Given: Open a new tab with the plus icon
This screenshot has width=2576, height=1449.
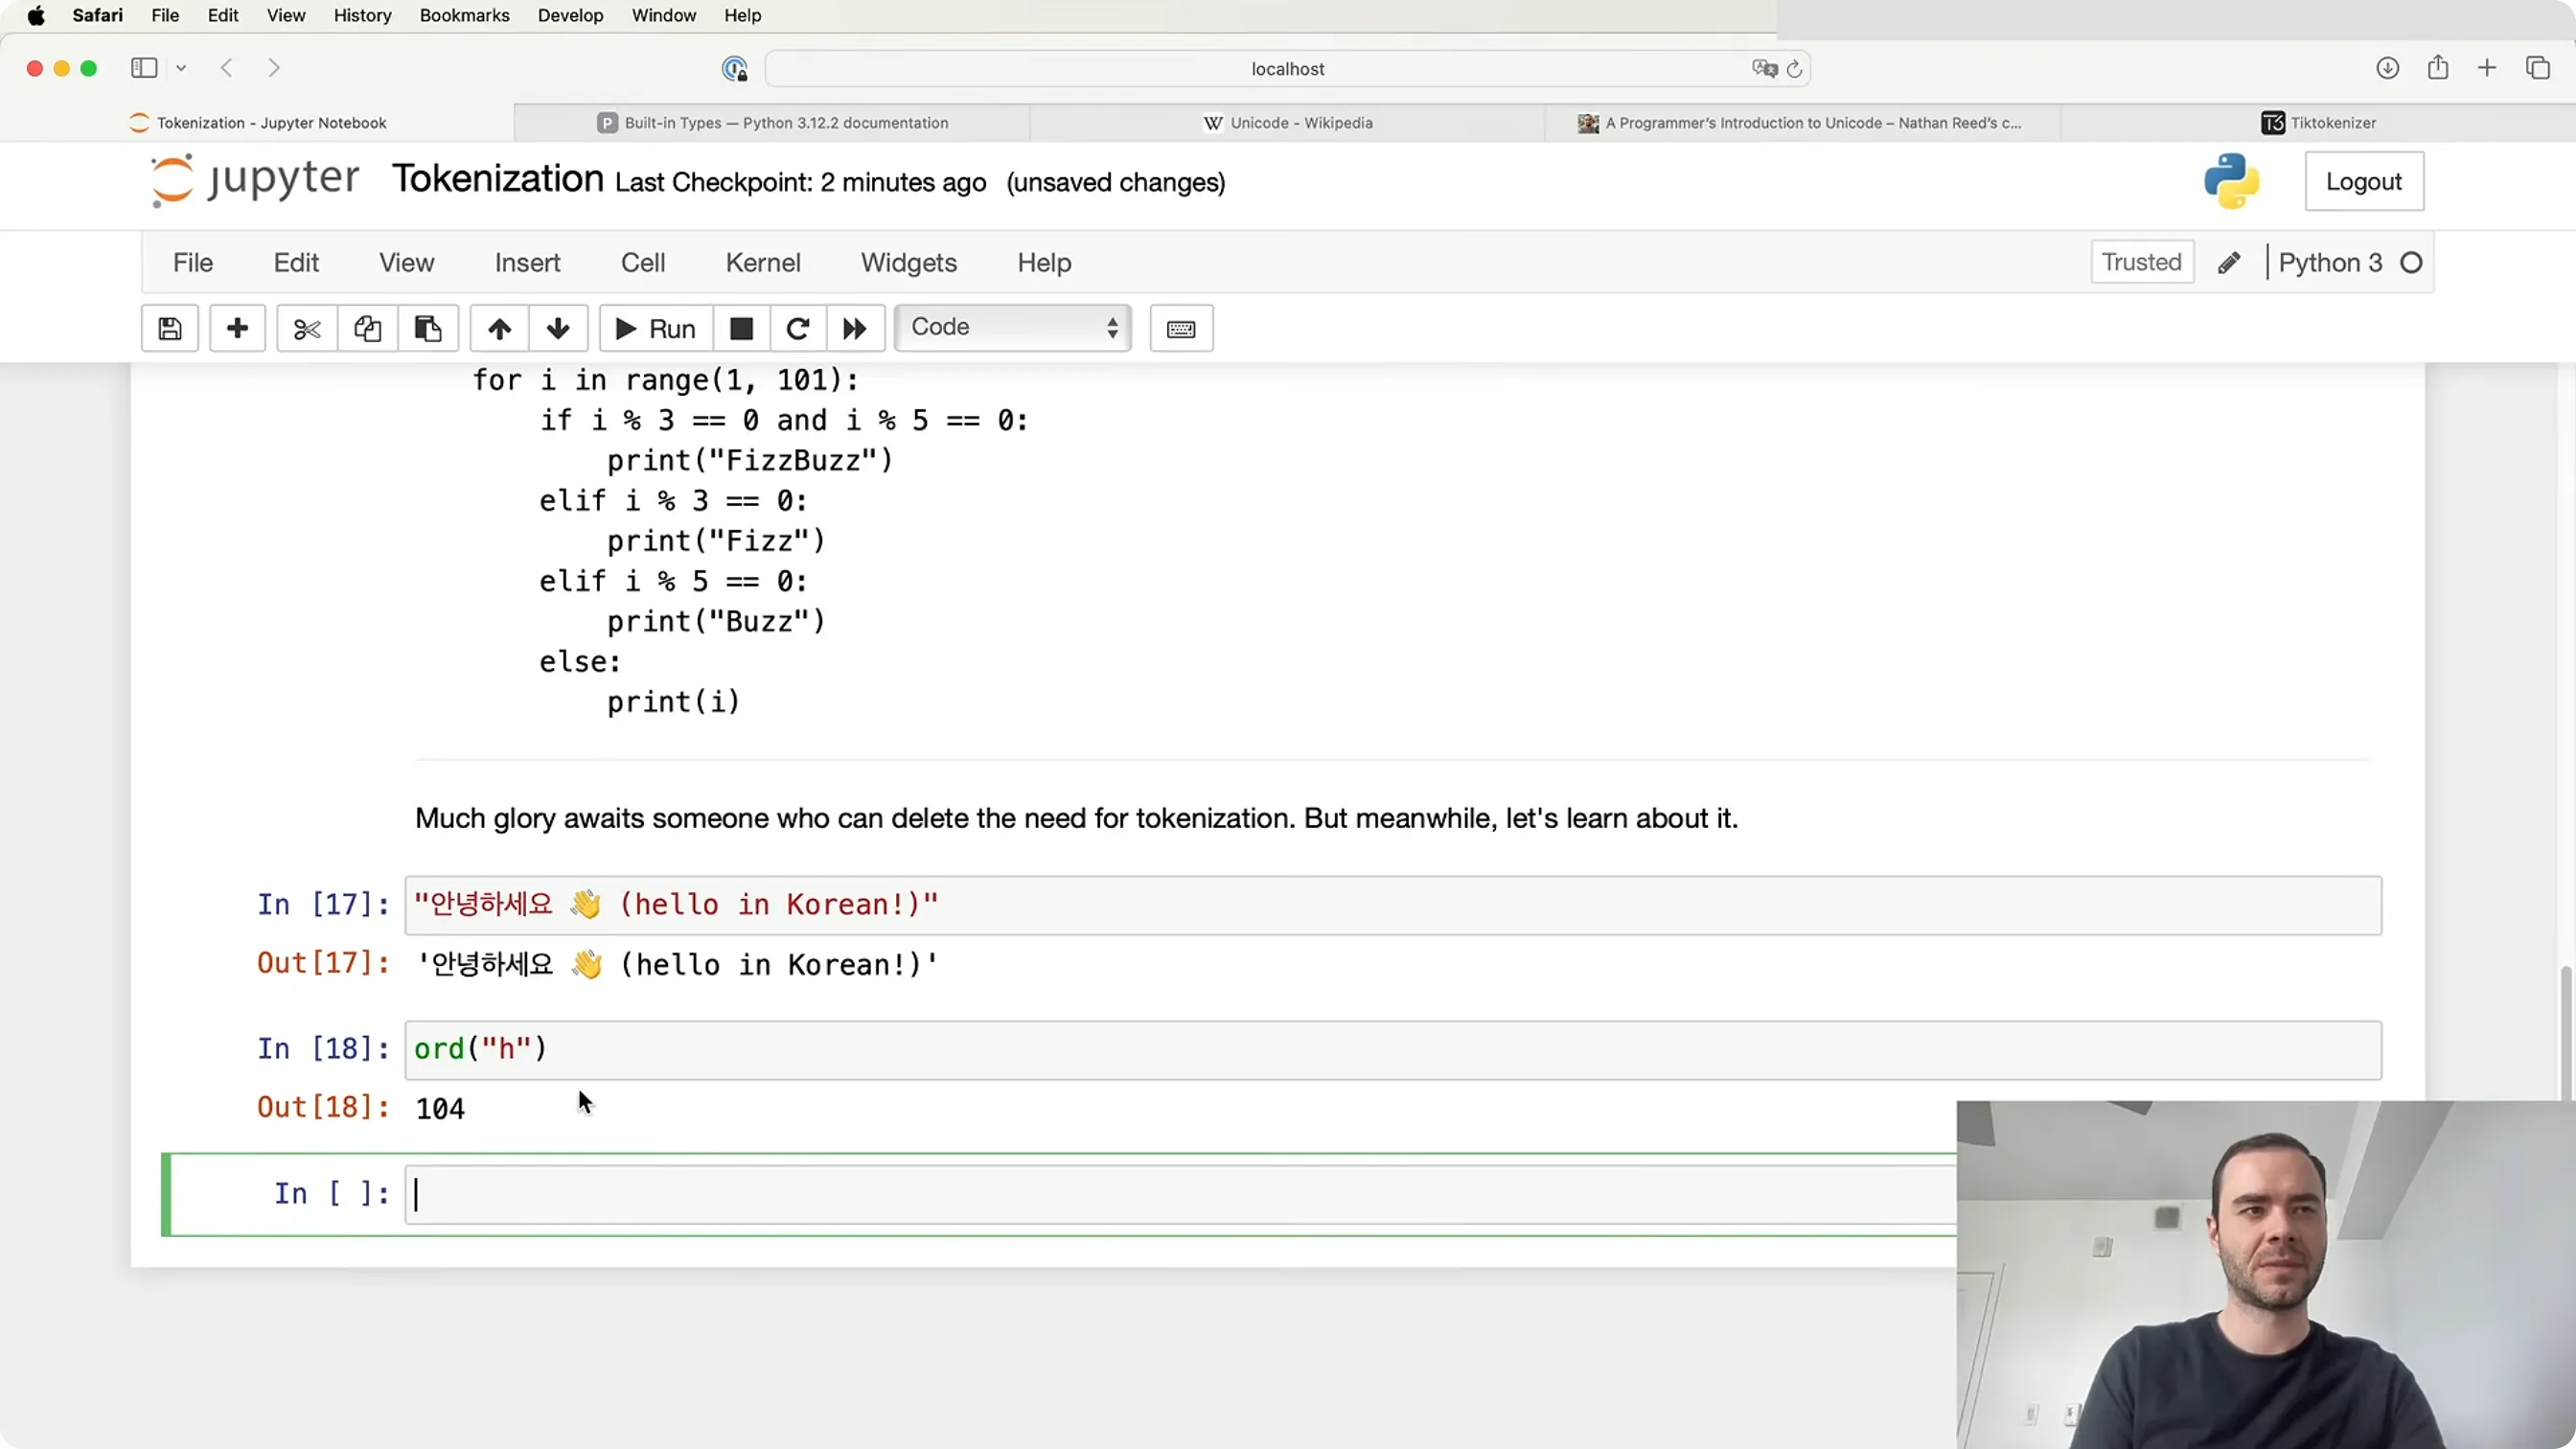Looking at the screenshot, I should click(2487, 68).
